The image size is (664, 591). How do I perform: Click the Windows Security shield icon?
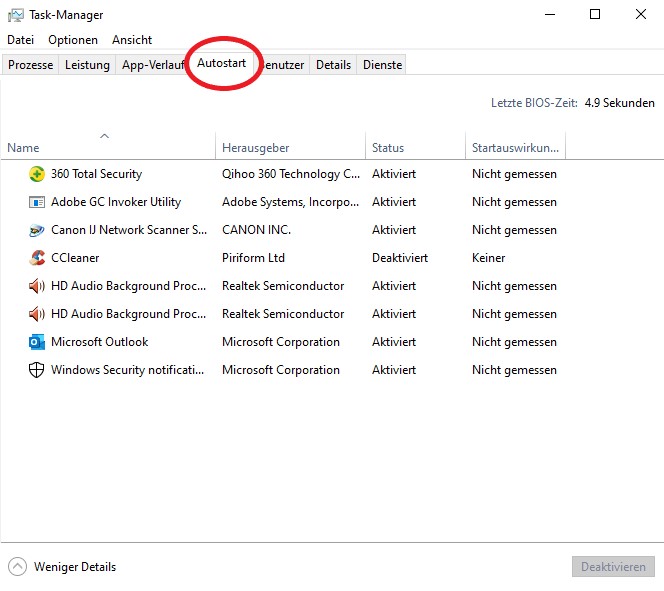[x=36, y=370]
